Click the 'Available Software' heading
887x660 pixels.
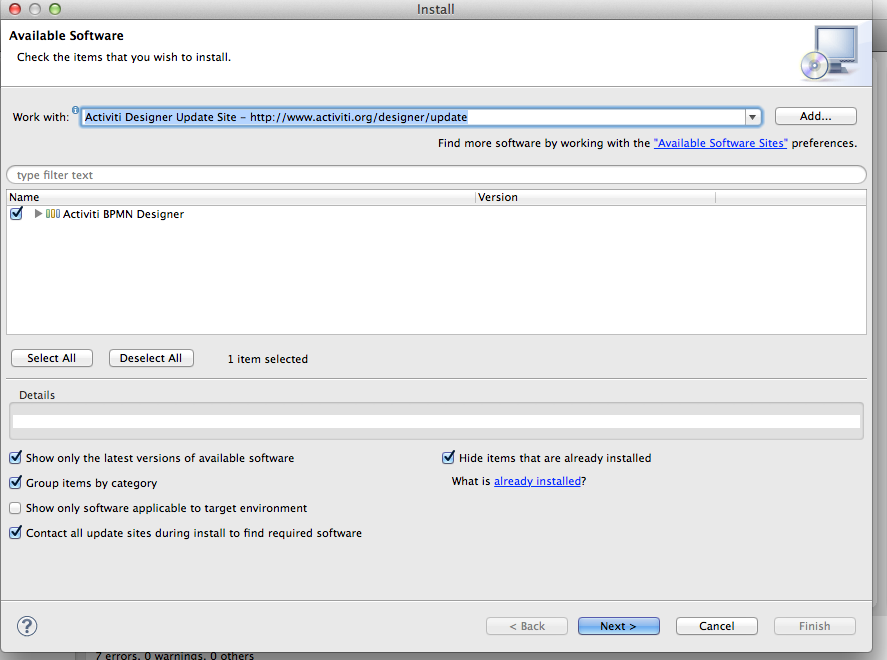(66, 36)
